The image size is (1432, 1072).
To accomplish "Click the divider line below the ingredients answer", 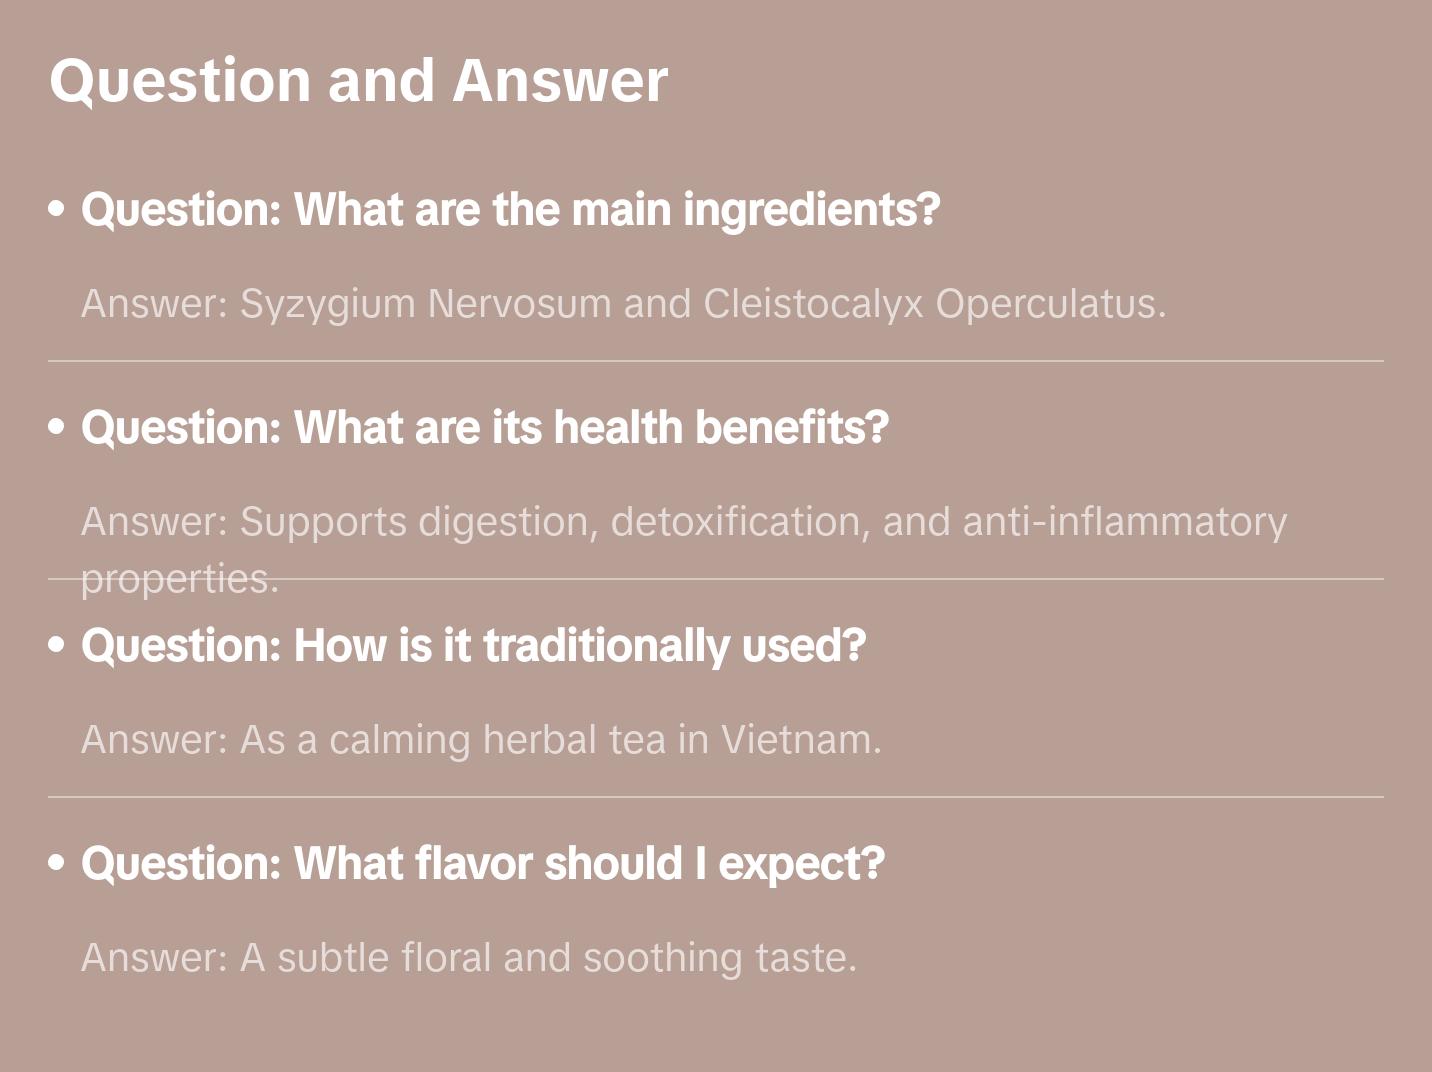I will click(x=716, y=361).
